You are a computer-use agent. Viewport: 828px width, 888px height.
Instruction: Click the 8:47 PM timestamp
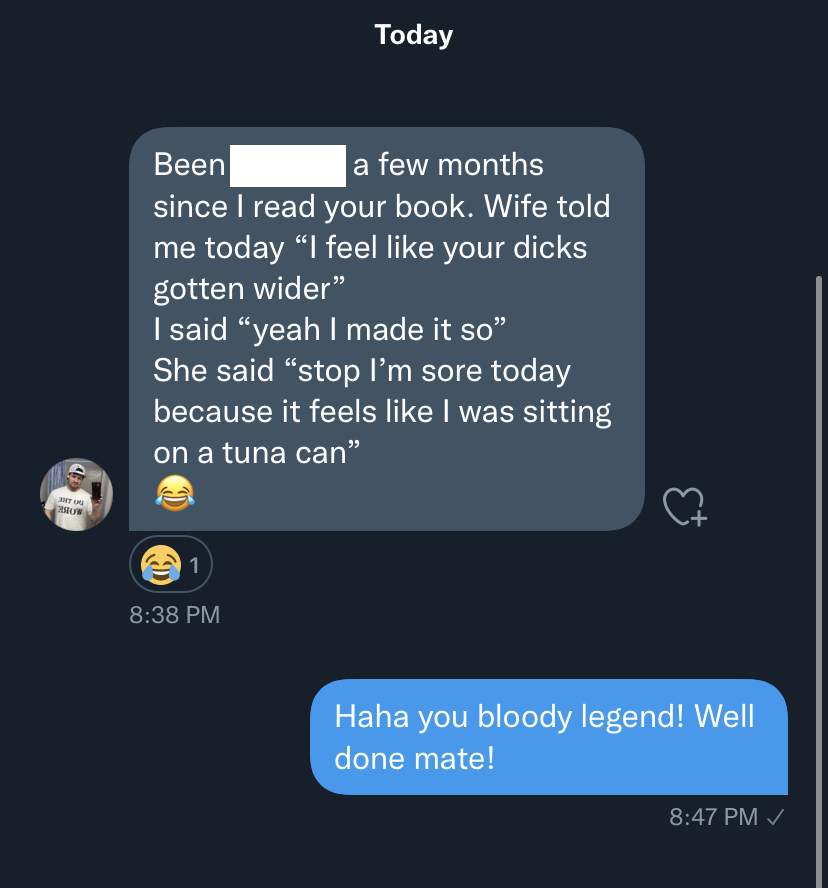(713, 817)
